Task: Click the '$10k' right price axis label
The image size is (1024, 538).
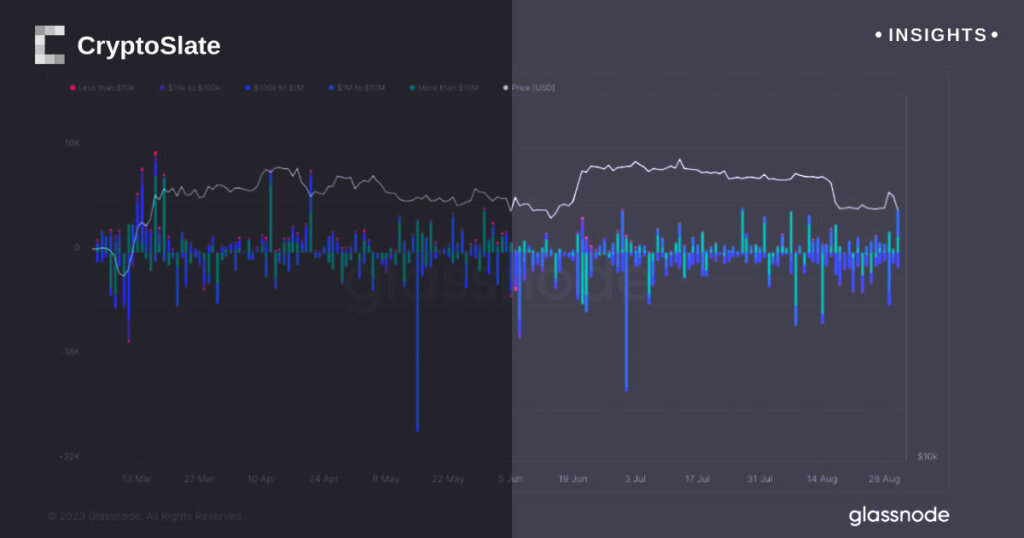Action: (927, 456)
